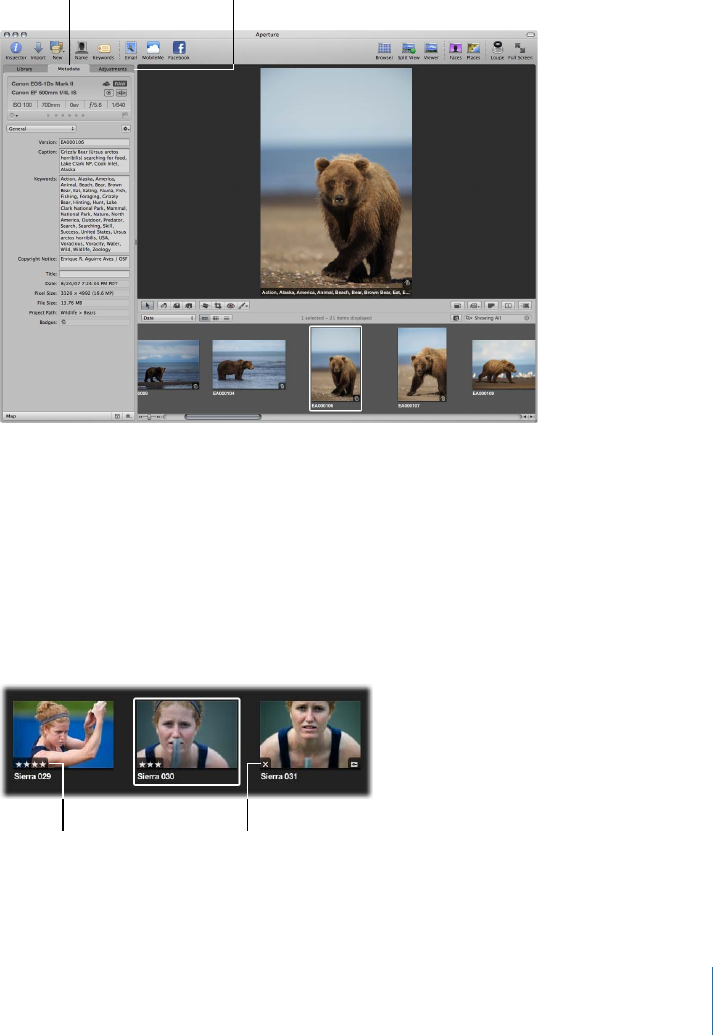This screenshot has height=1035, width=713.
Task: Select the Sierra 030 thumbnail
Action: pos(187,735)
